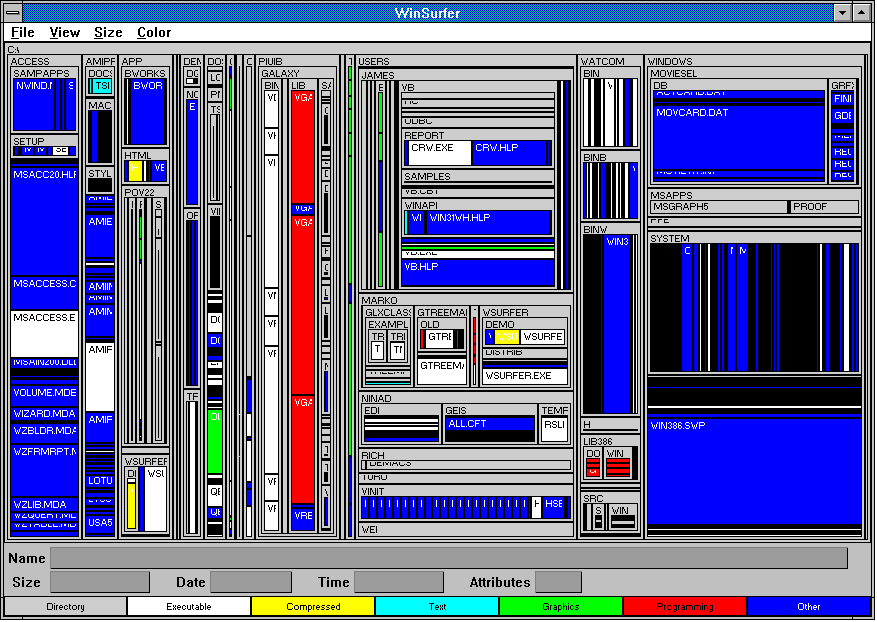Screen dimensions: 877x622
Task: Open the View menu
Action: 64,32
